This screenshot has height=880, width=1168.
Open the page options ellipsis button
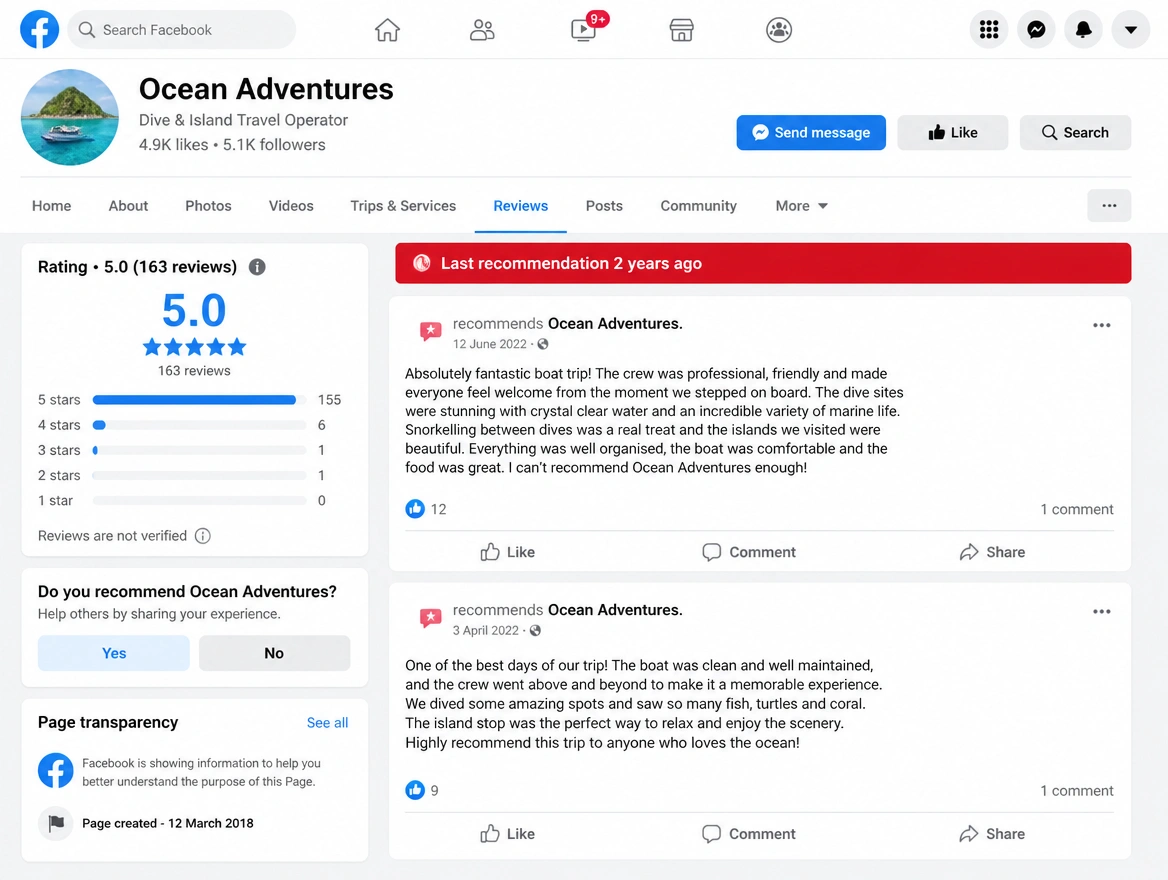click(x=1109, y=206)
